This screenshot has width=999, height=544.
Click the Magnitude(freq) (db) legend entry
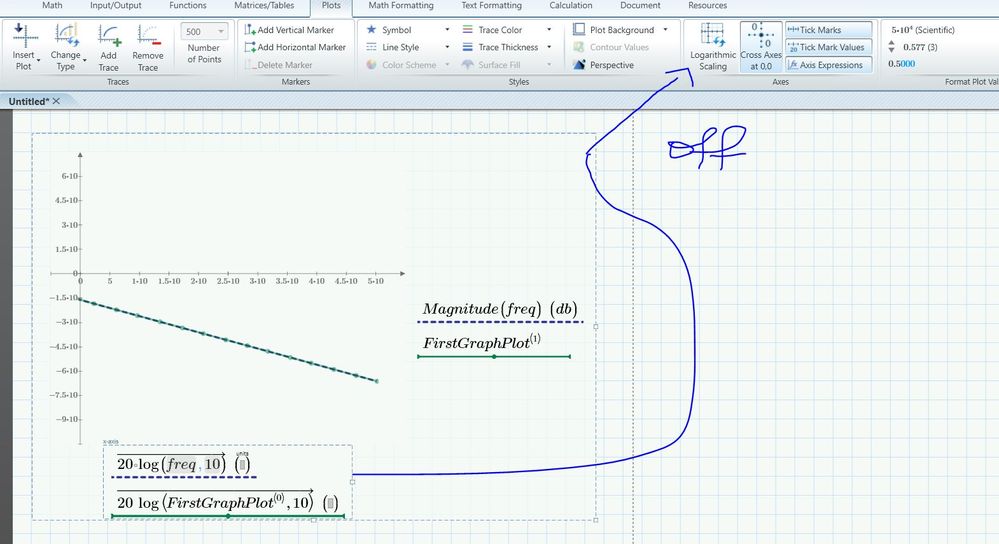(500, 310)
